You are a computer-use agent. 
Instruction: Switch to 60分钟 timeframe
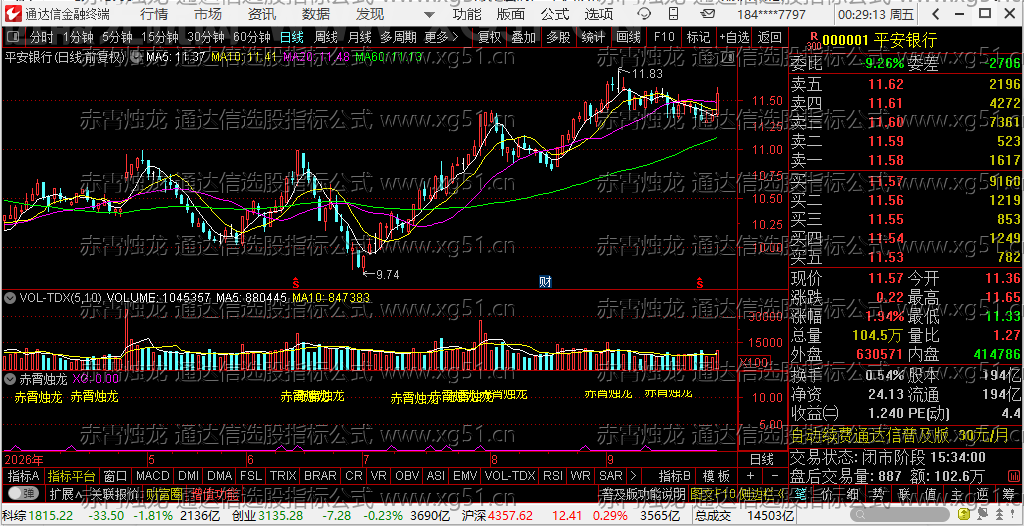point(251,37)
